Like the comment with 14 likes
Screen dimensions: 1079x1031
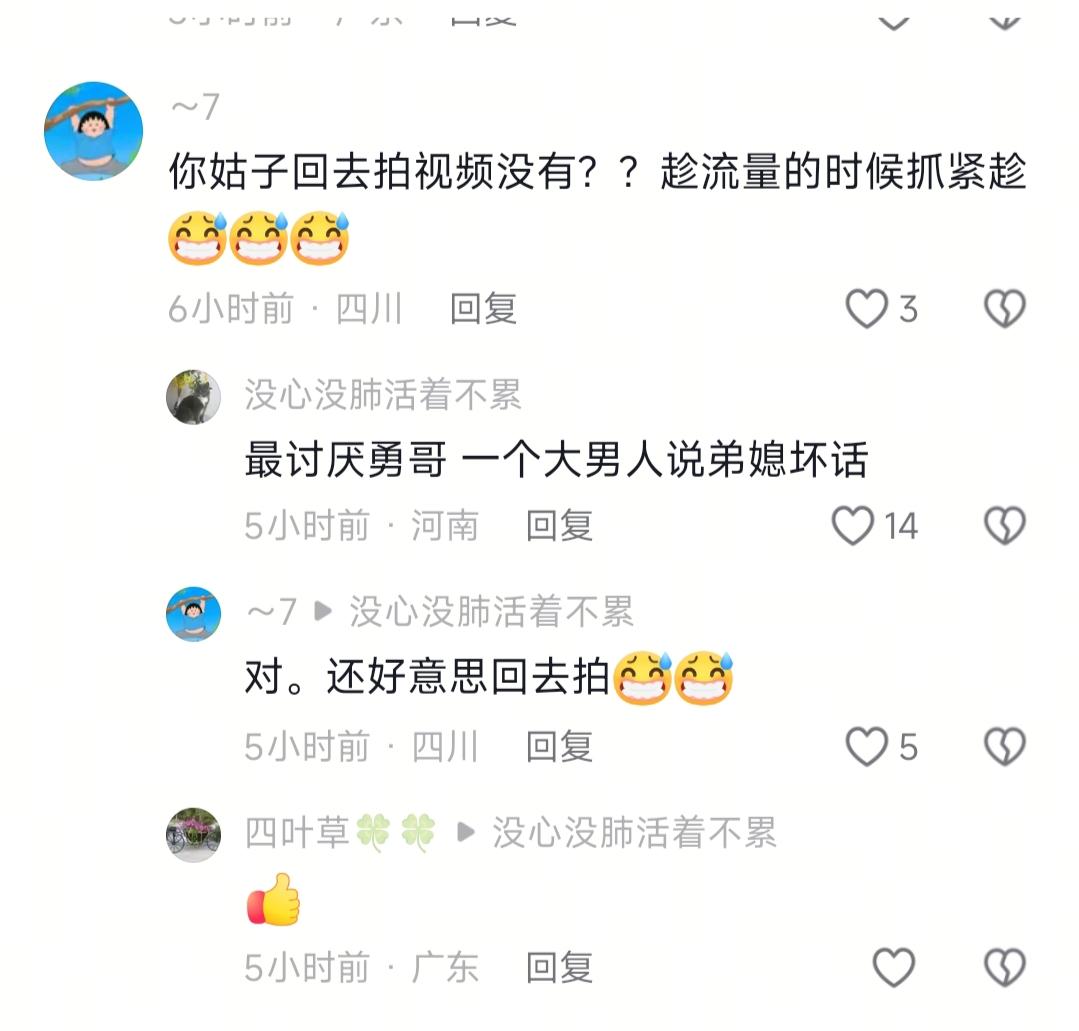(853, 526)
